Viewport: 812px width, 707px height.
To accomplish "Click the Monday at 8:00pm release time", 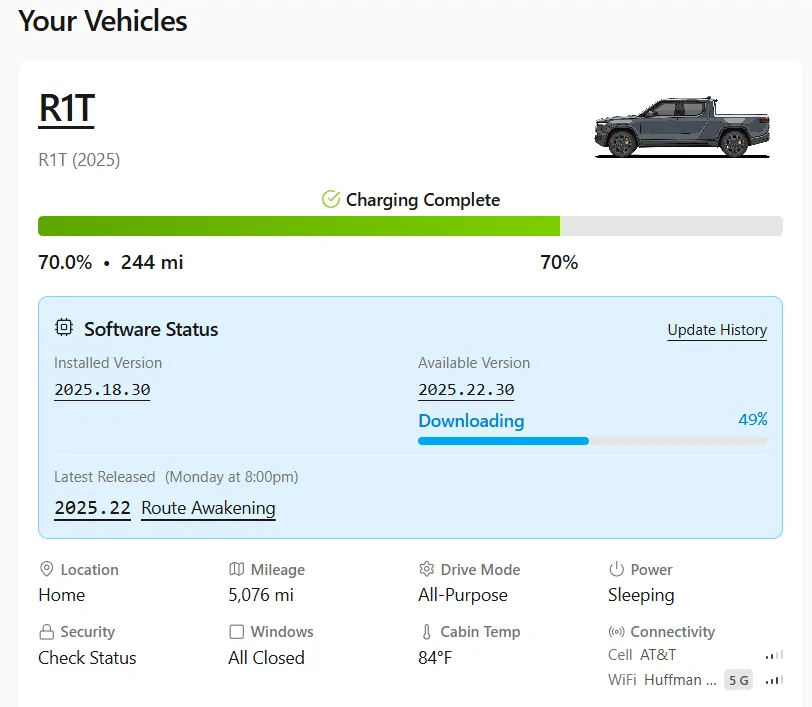I will [x=231, y=477].
